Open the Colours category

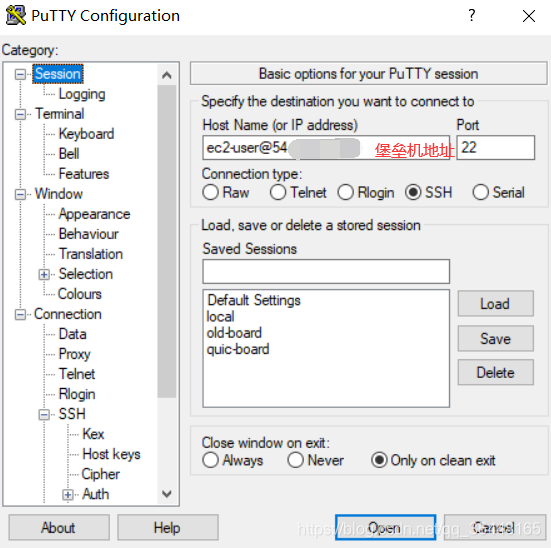(x=80, y=294)
